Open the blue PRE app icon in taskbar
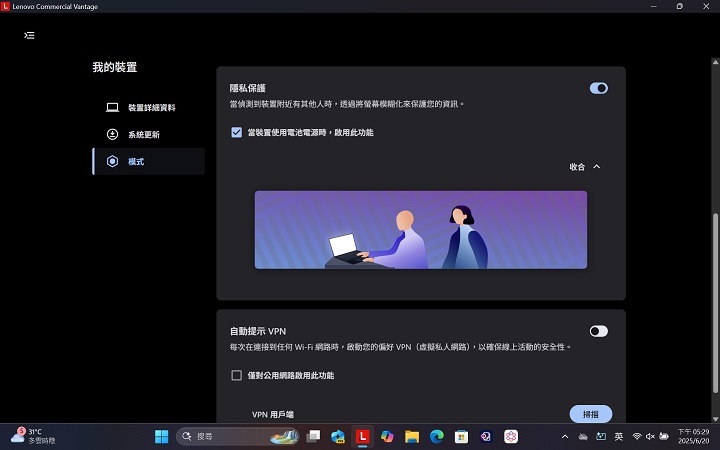This screenshot has height=450, width=720. pos(338,436)
